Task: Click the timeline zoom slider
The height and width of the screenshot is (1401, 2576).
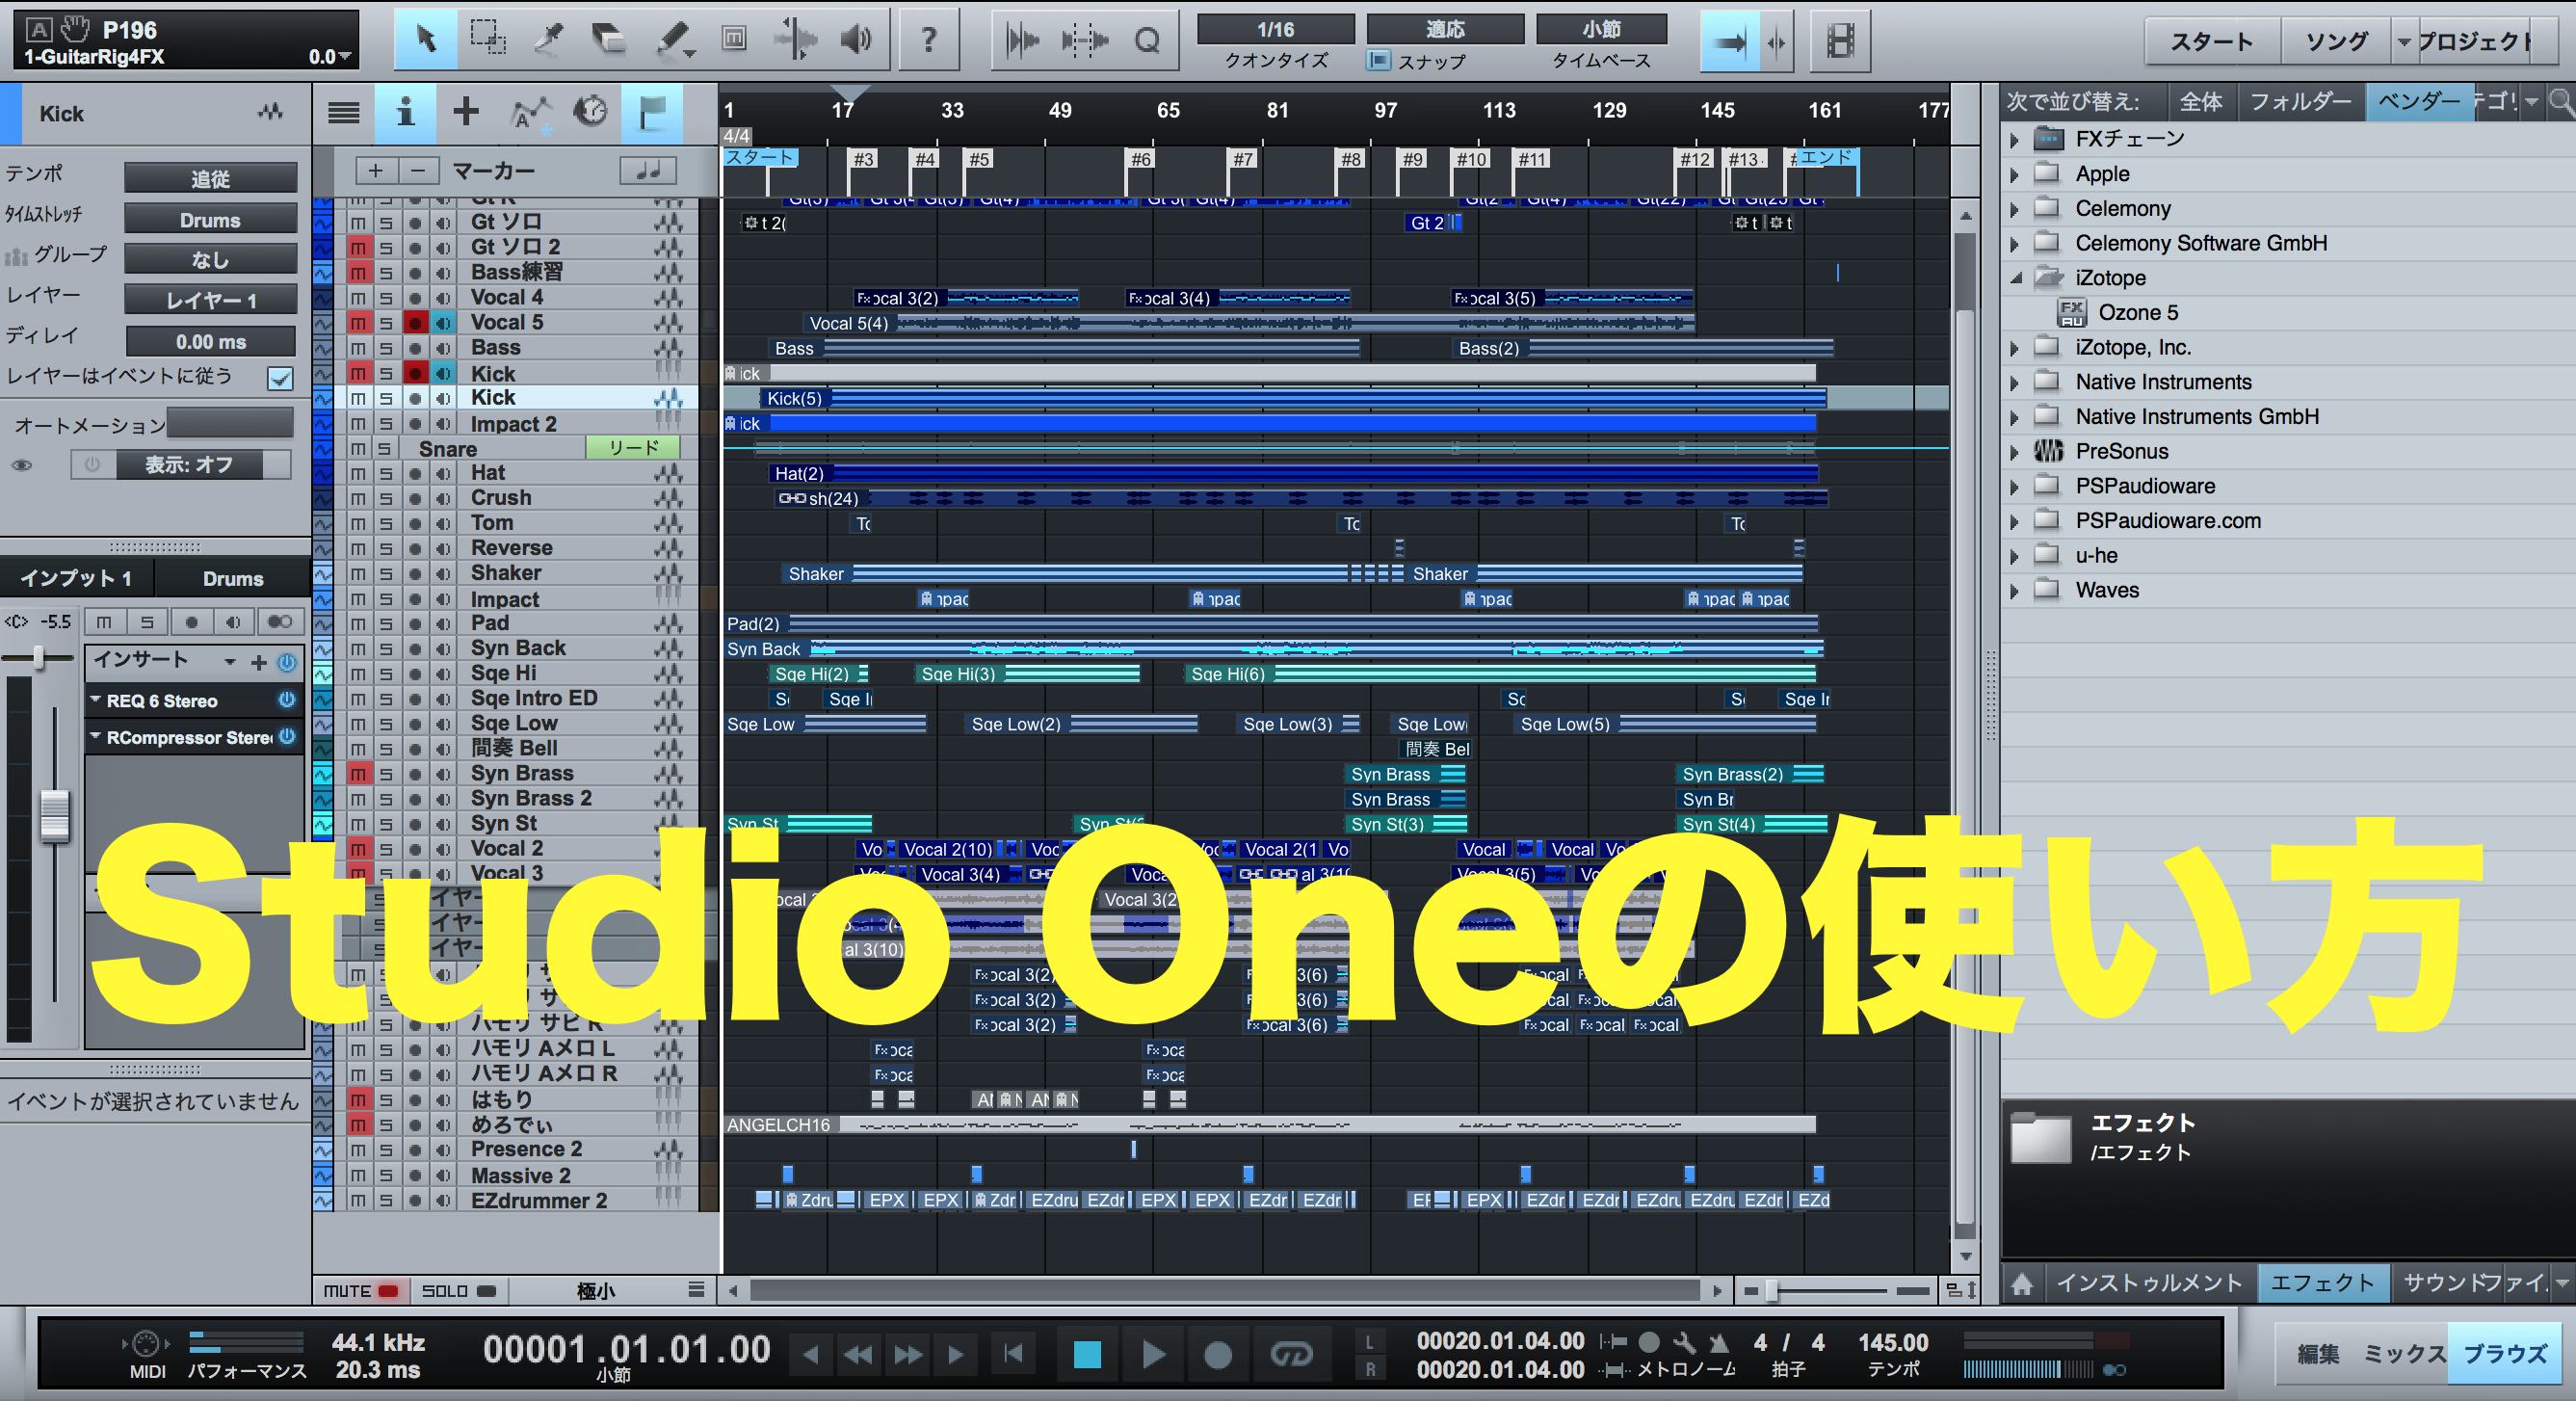Action: point(1771,1290)
